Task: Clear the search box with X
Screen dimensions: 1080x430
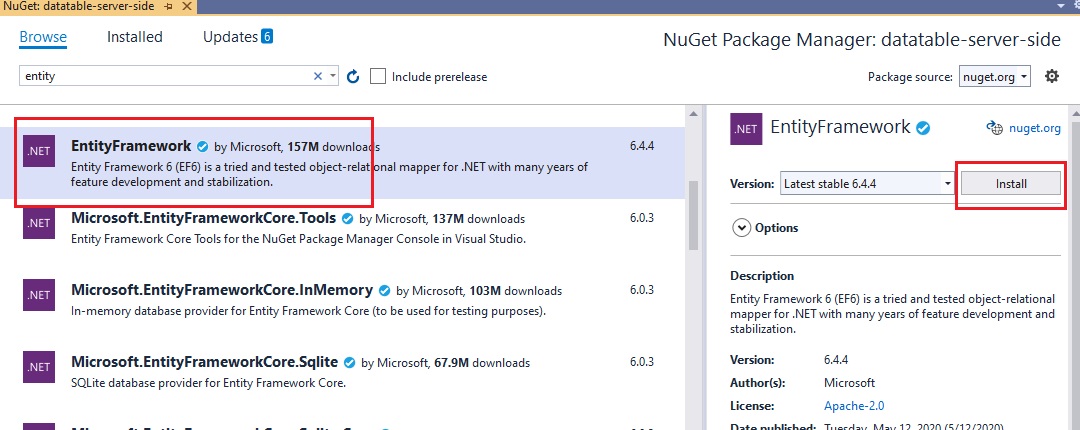Action: click(318, 76)
